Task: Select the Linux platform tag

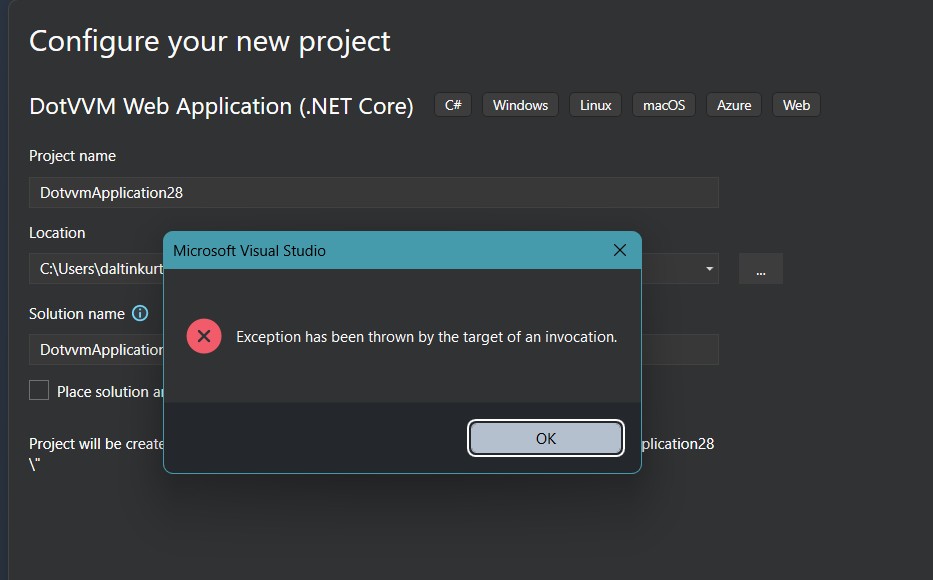Action: (595, 105)
